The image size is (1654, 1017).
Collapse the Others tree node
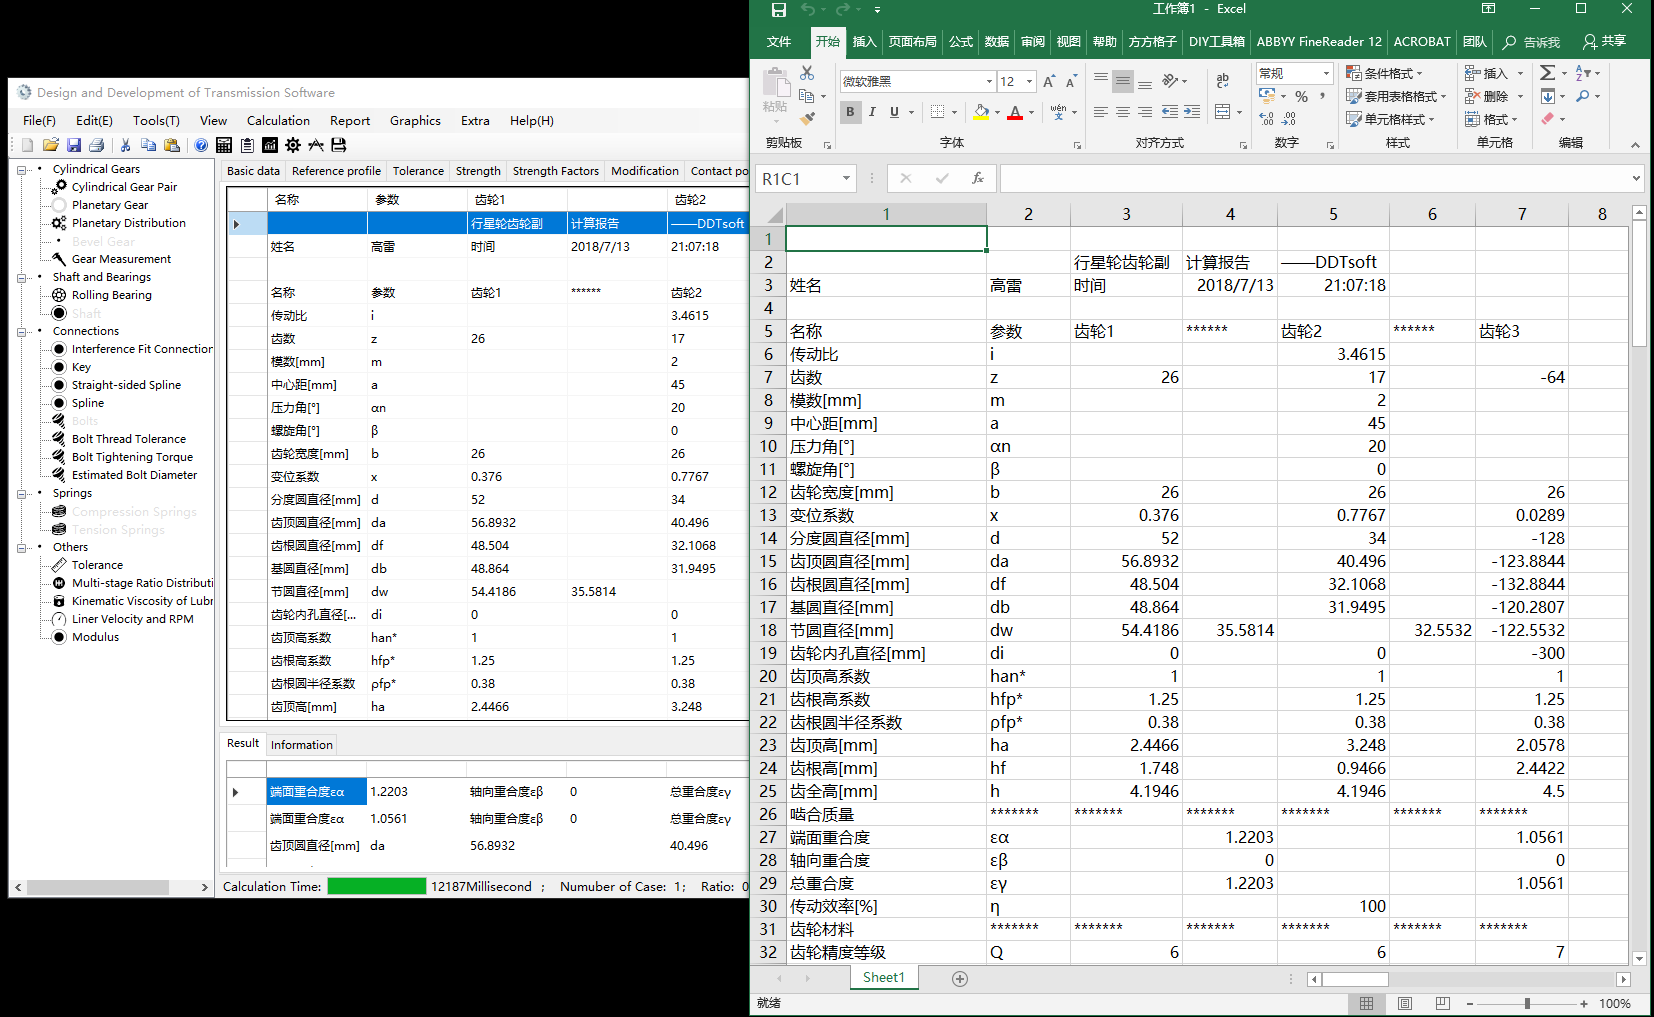tap(22, 548)
